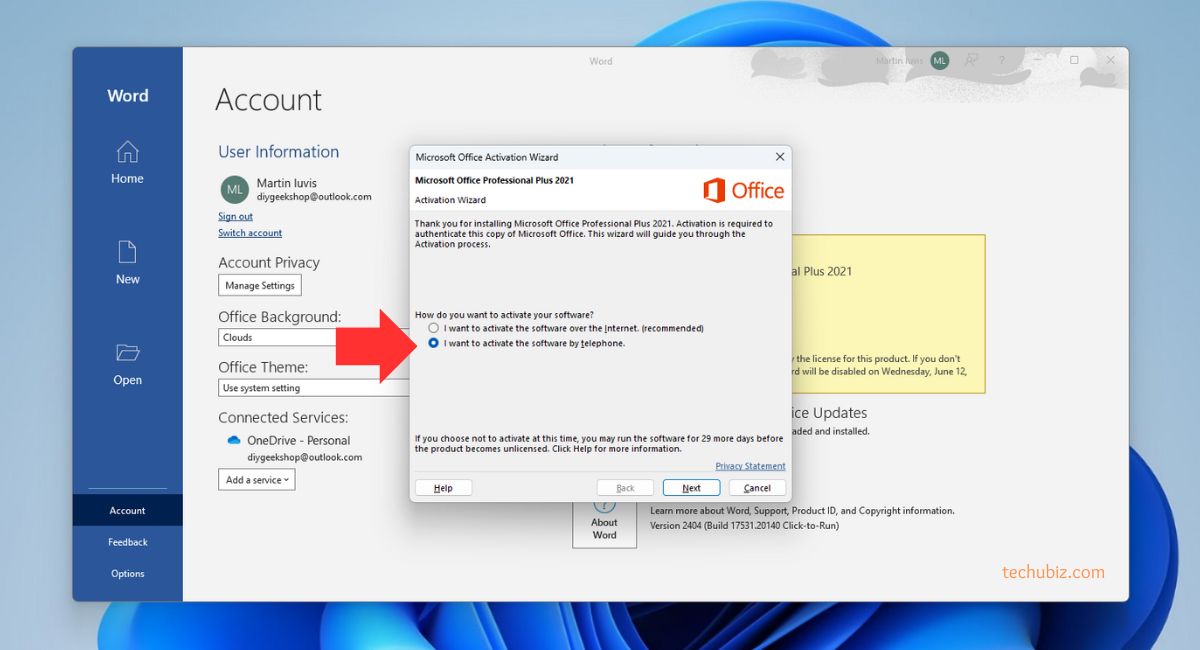Open Feedback in the sidebar

tap(127, 542)
